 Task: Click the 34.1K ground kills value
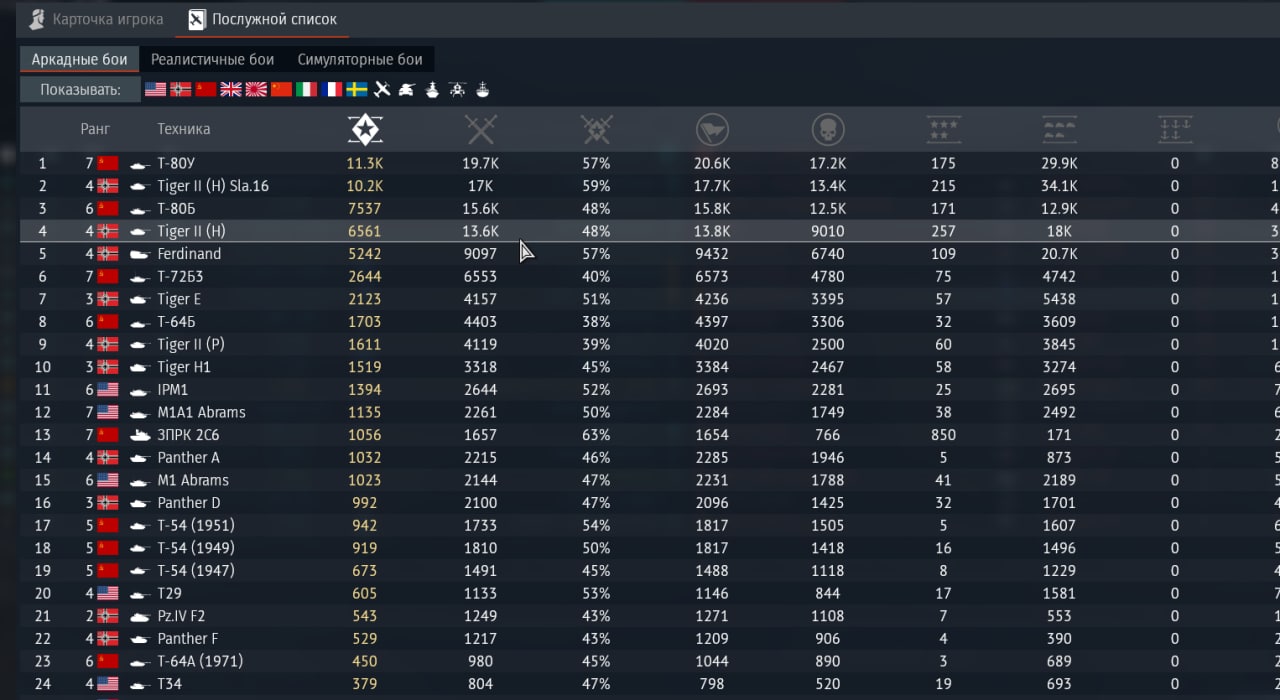1059,186
